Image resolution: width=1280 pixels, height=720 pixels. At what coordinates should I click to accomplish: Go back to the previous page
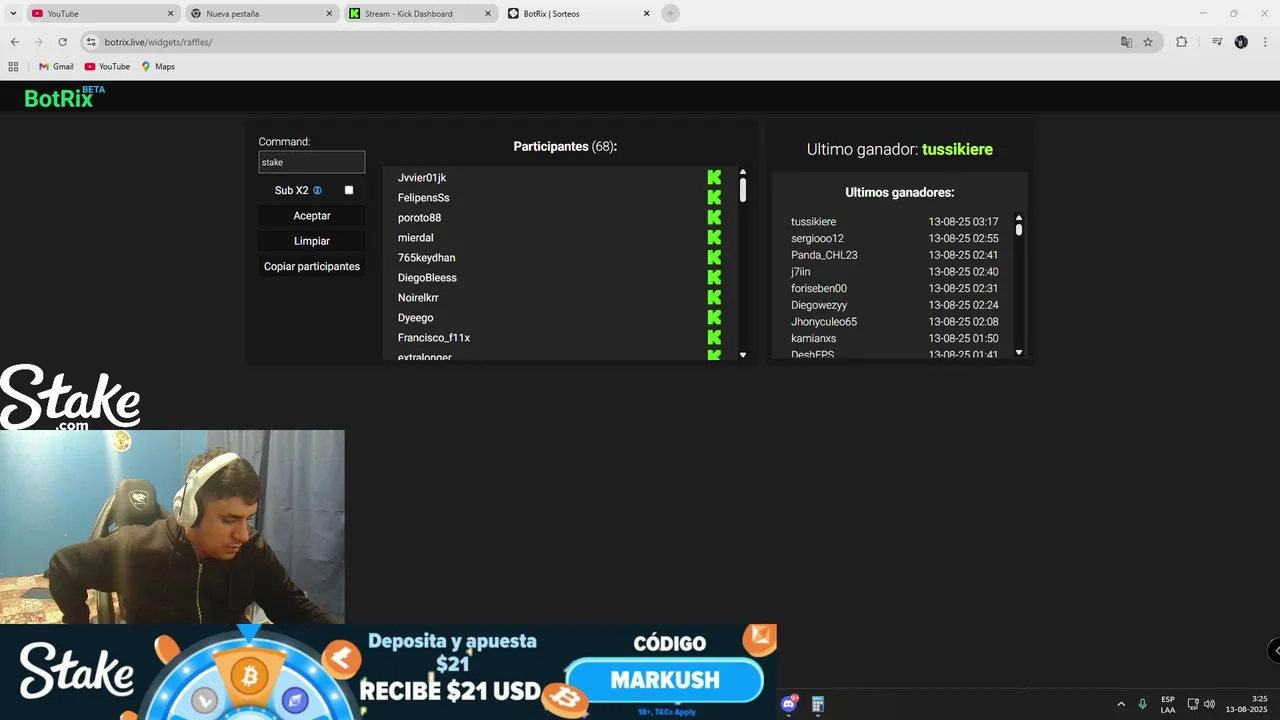14,42
